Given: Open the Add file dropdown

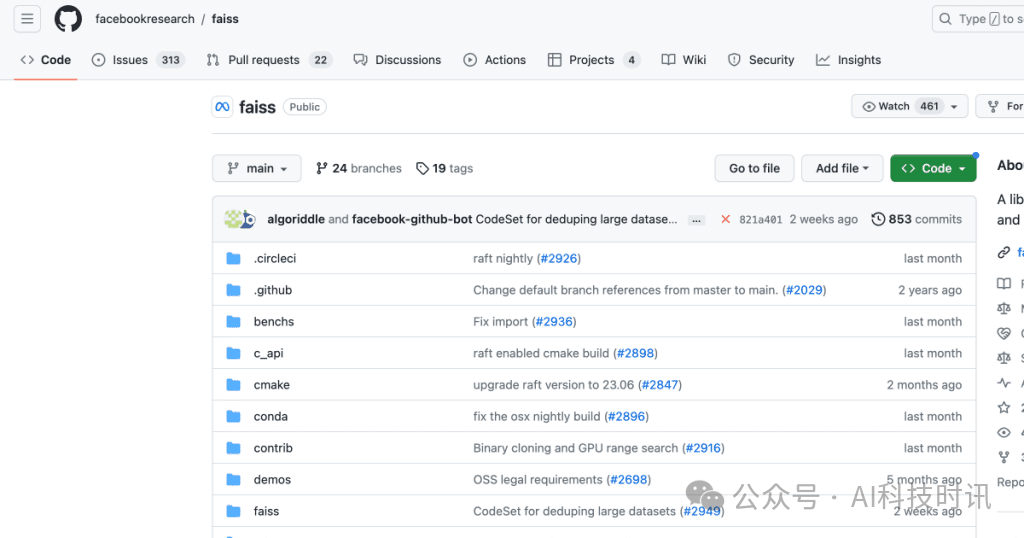Looking at the screenshot, I should [x=841, y=168].
